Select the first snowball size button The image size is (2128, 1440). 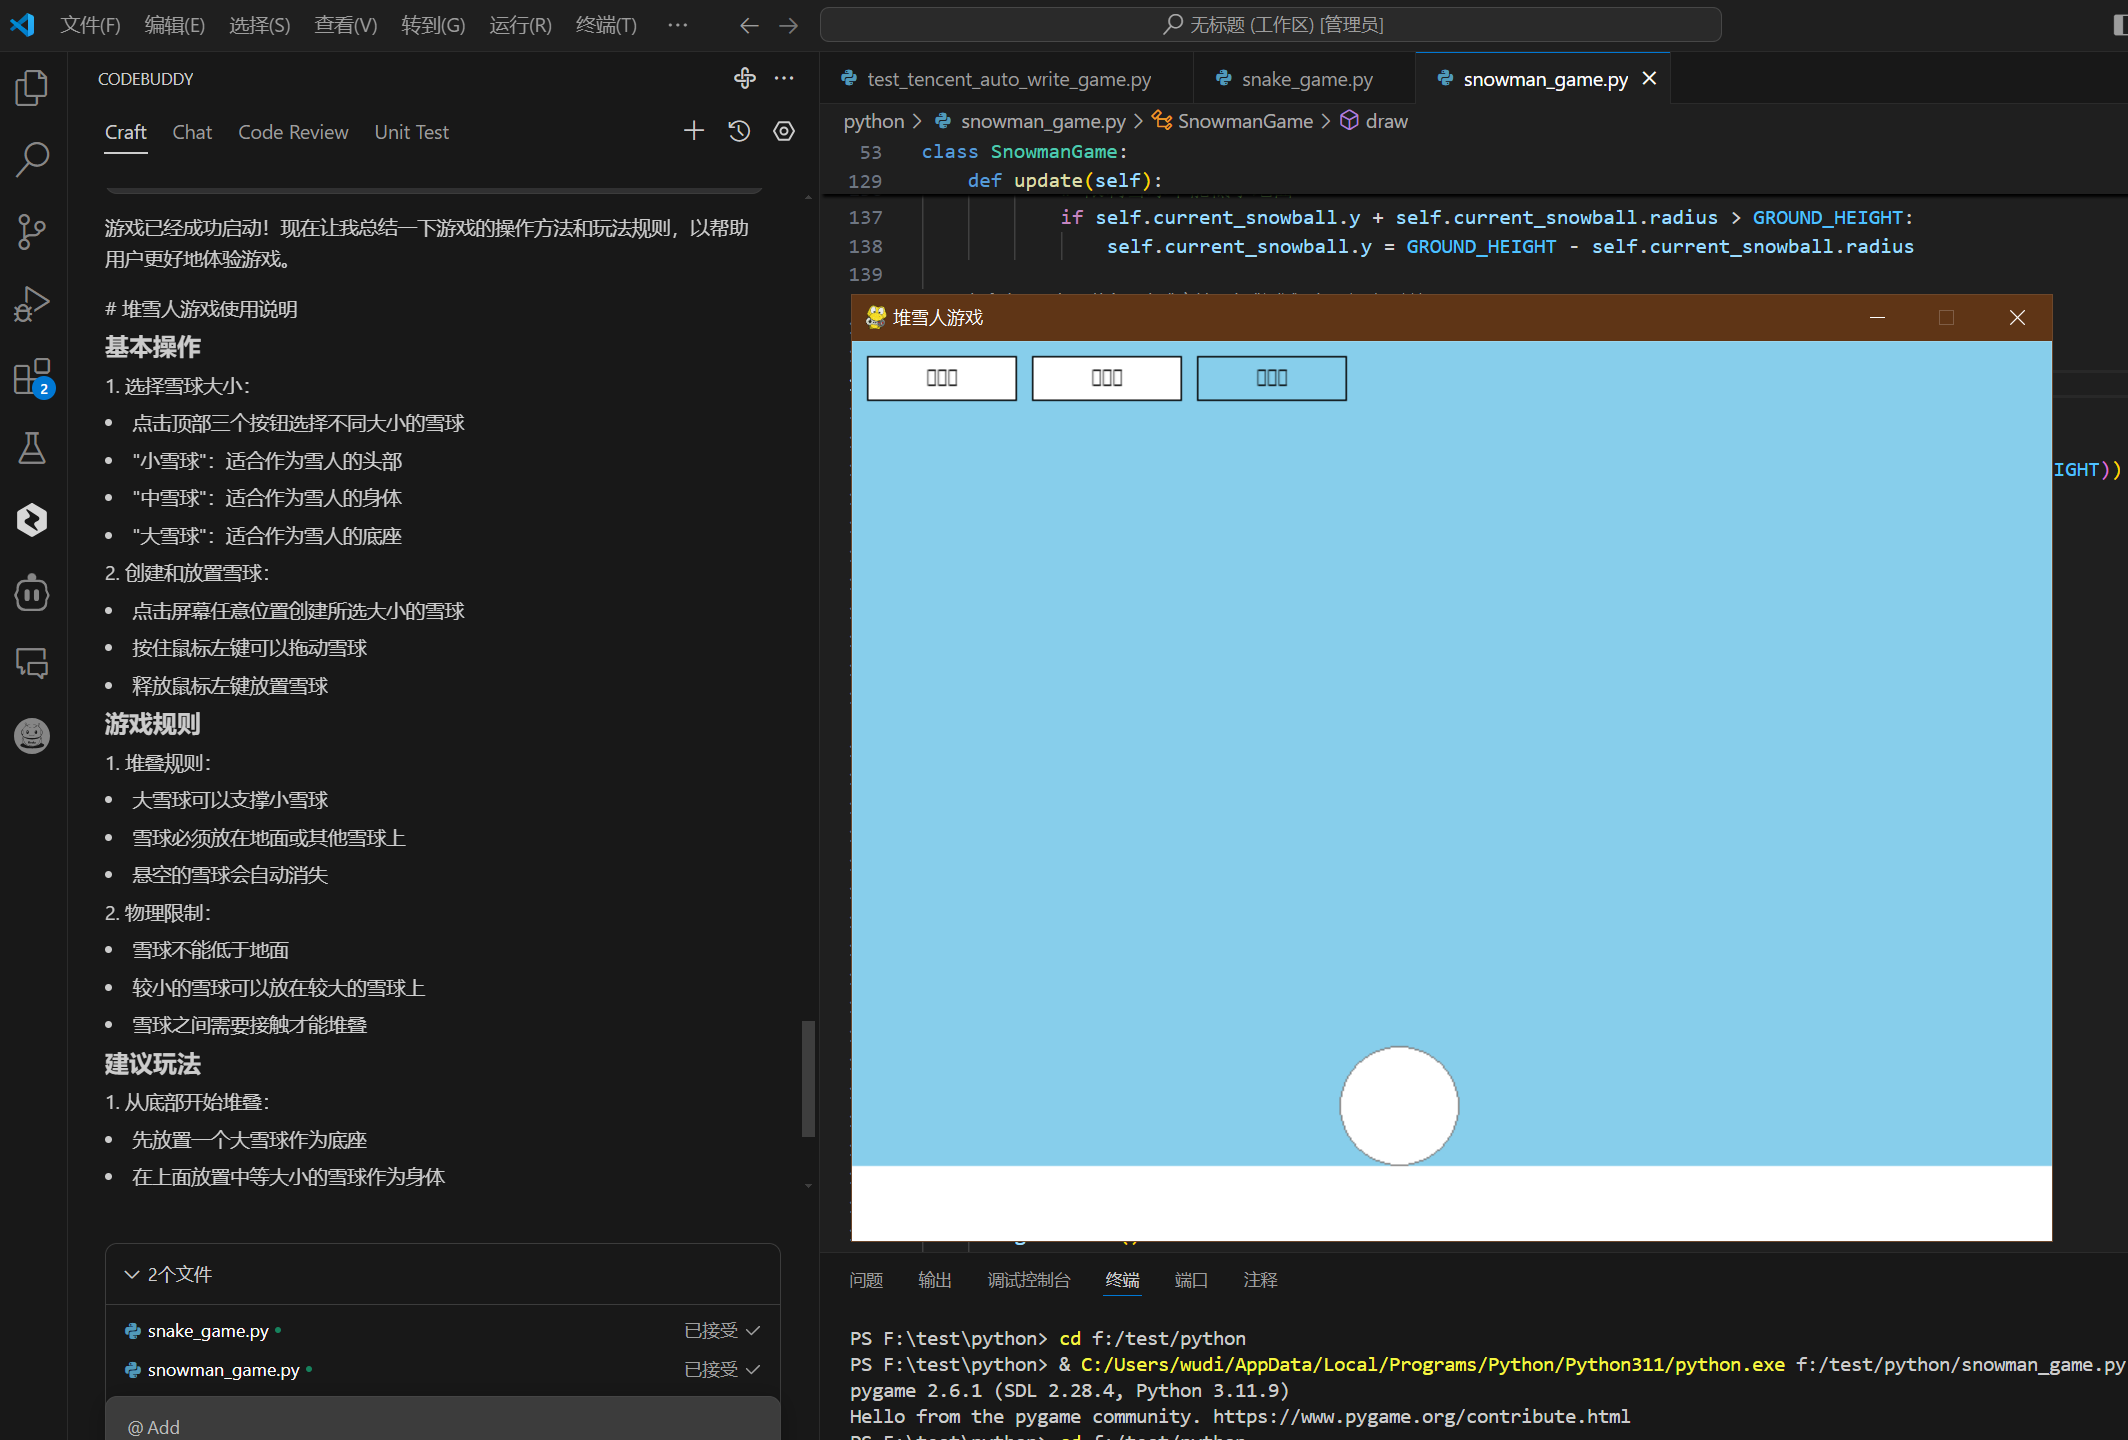point(941,378)
